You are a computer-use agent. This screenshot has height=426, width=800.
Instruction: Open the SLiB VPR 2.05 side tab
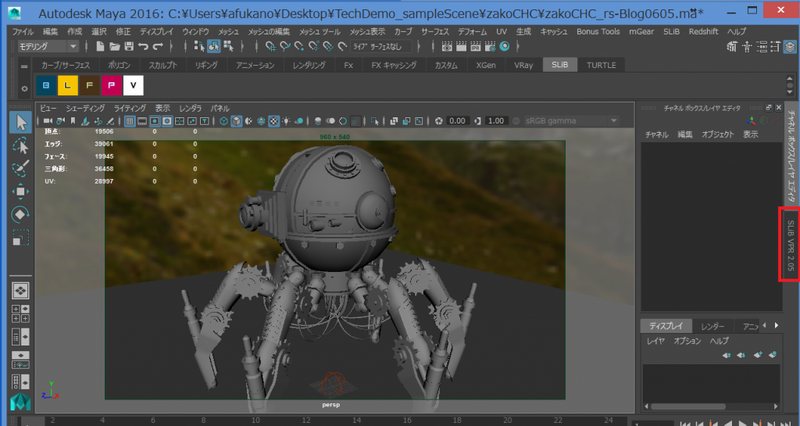click(790, 244)
